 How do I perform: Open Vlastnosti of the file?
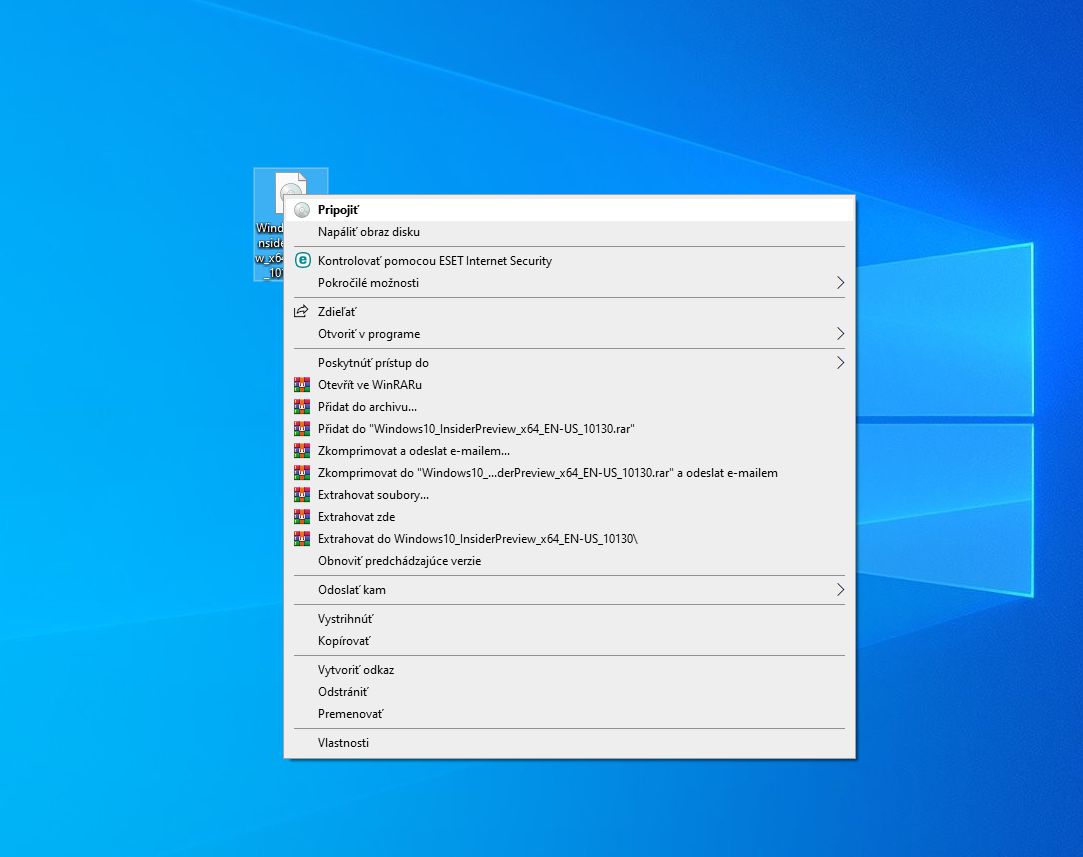[569, 743]
